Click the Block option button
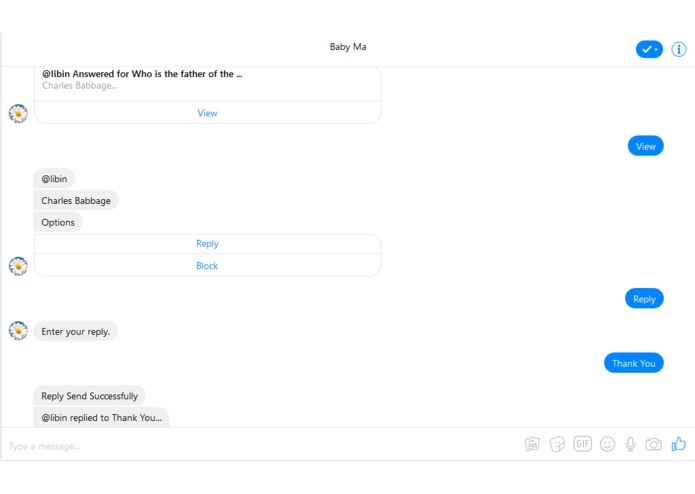Screen dimensions: 695x494 coord(207,266)
